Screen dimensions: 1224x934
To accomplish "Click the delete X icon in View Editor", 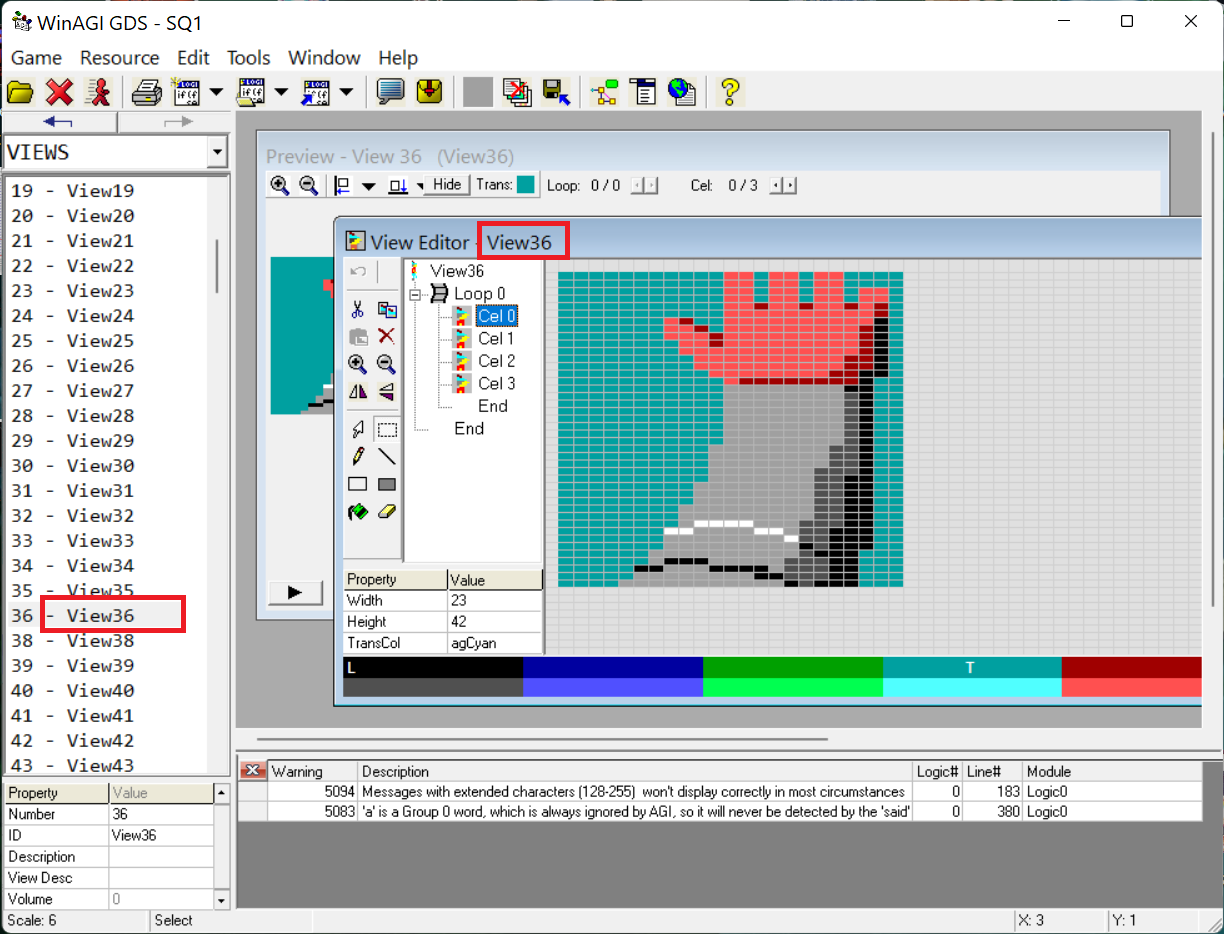I will tap(387, 337).
